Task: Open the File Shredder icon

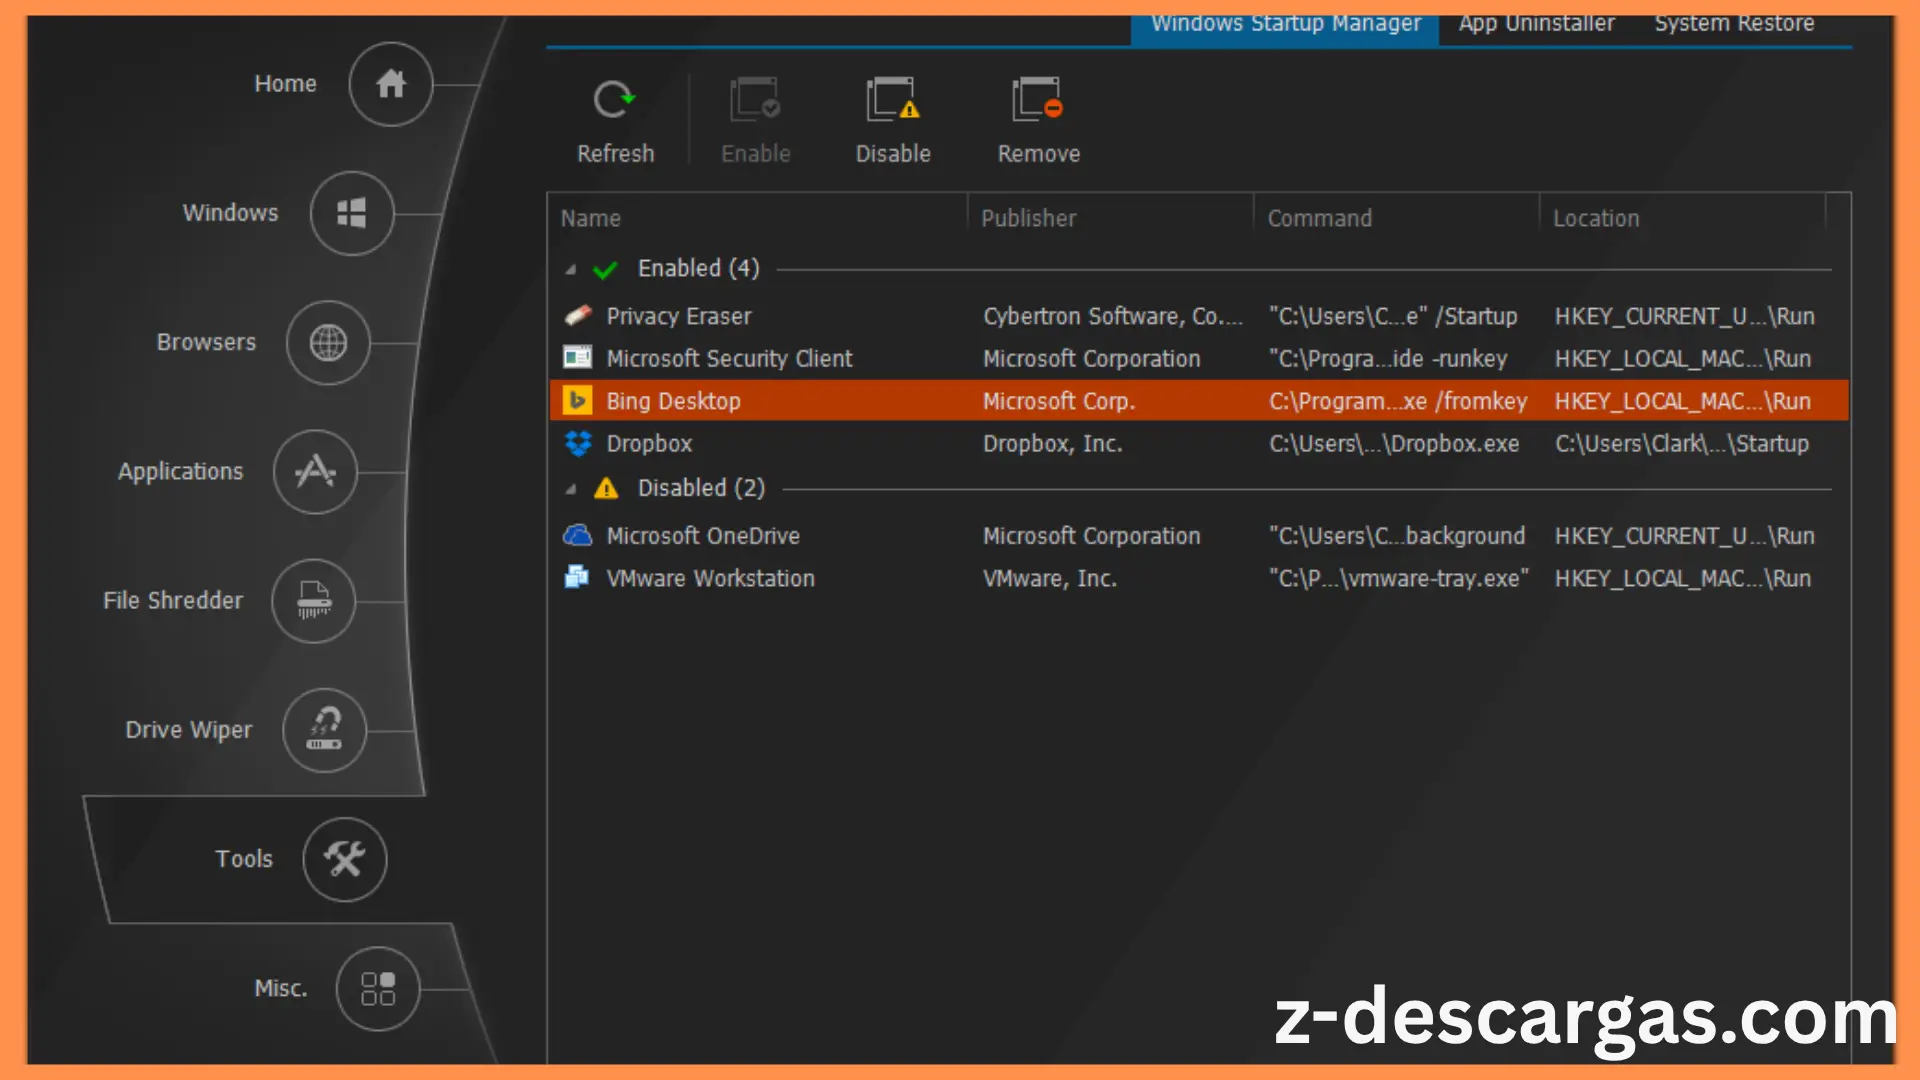Action: pyautogui.click(x=313, y=601)
